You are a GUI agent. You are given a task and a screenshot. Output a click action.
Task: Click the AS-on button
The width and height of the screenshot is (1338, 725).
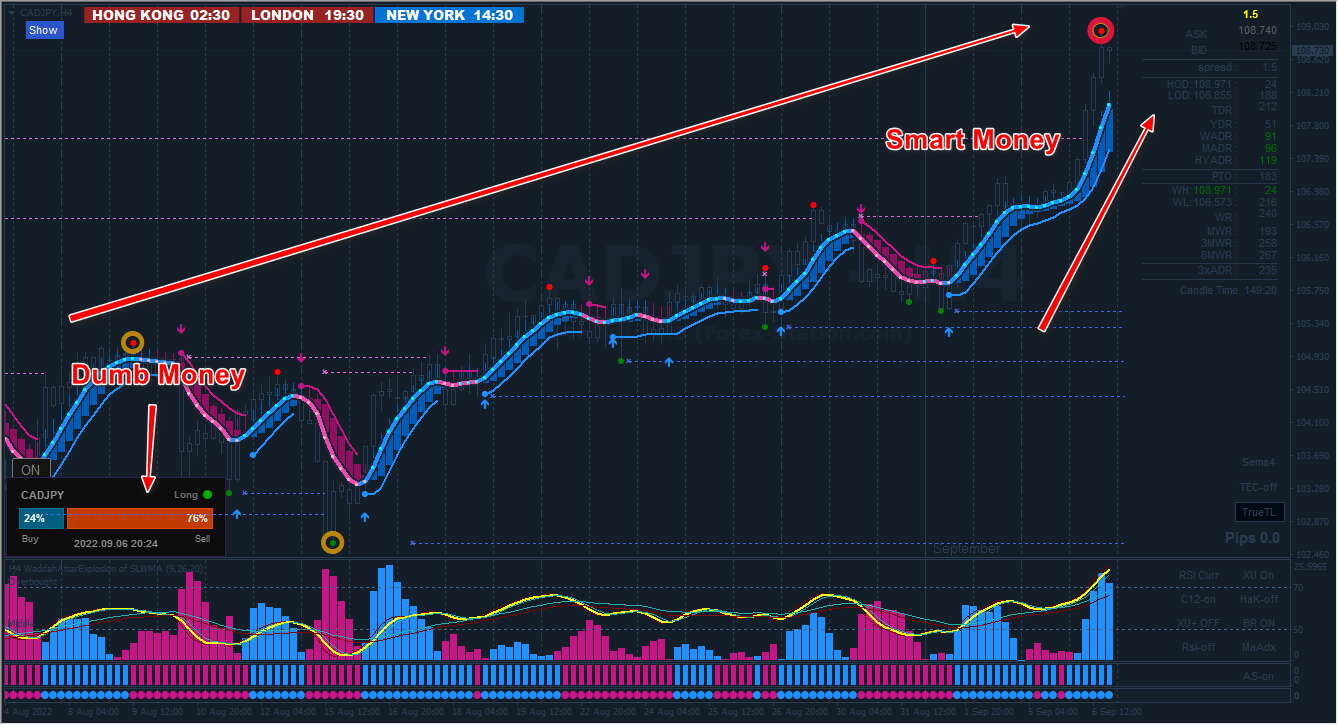[1259, 676]
